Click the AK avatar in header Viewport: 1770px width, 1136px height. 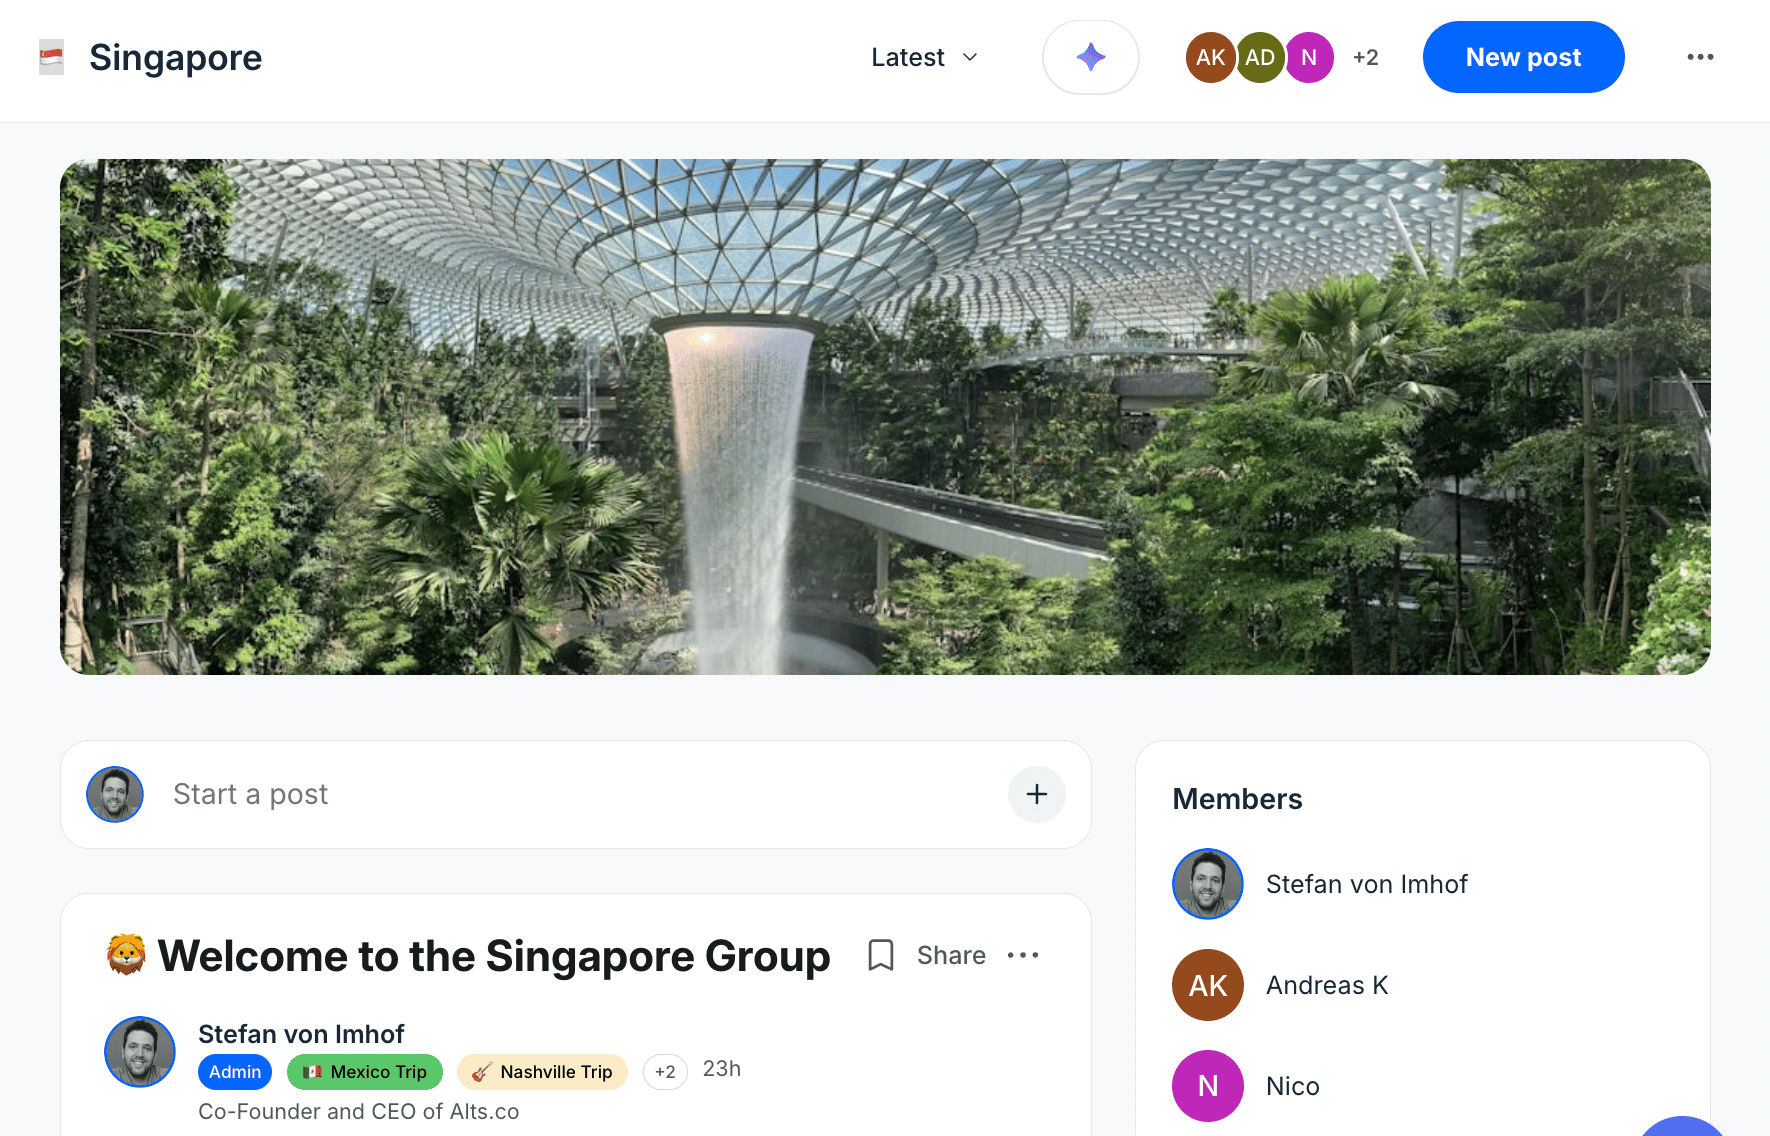point(1210,57)
